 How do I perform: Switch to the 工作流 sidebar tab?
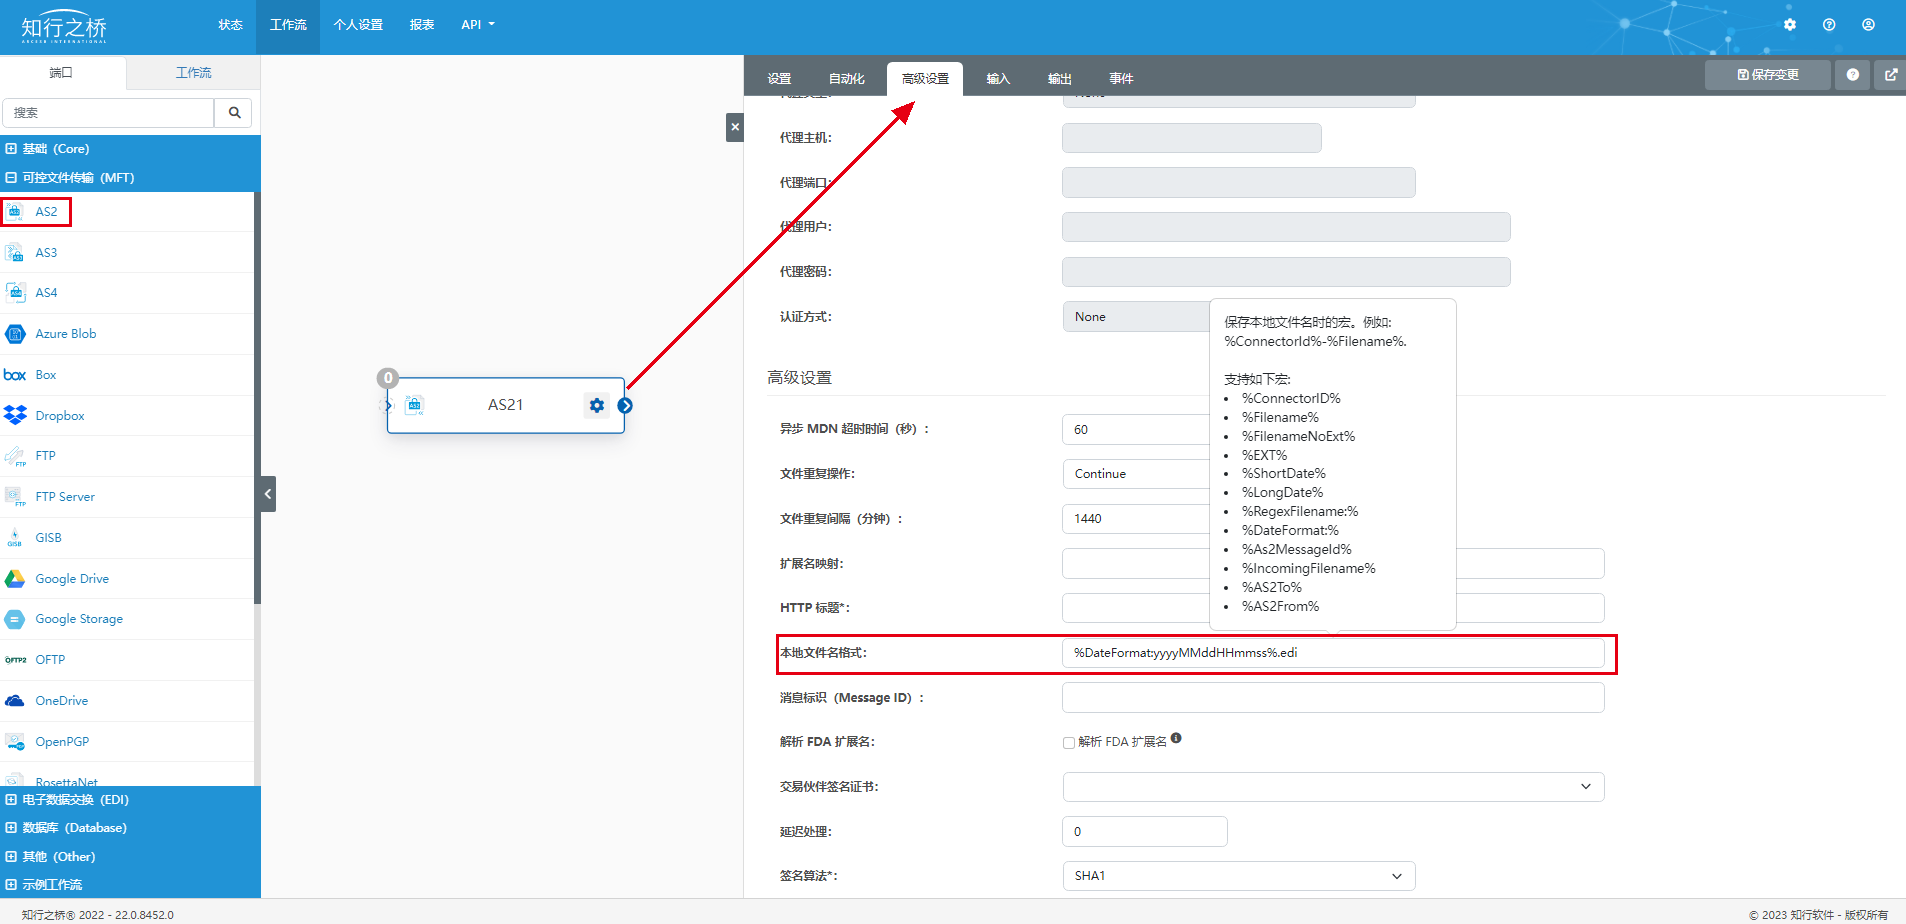coord(193,73)
